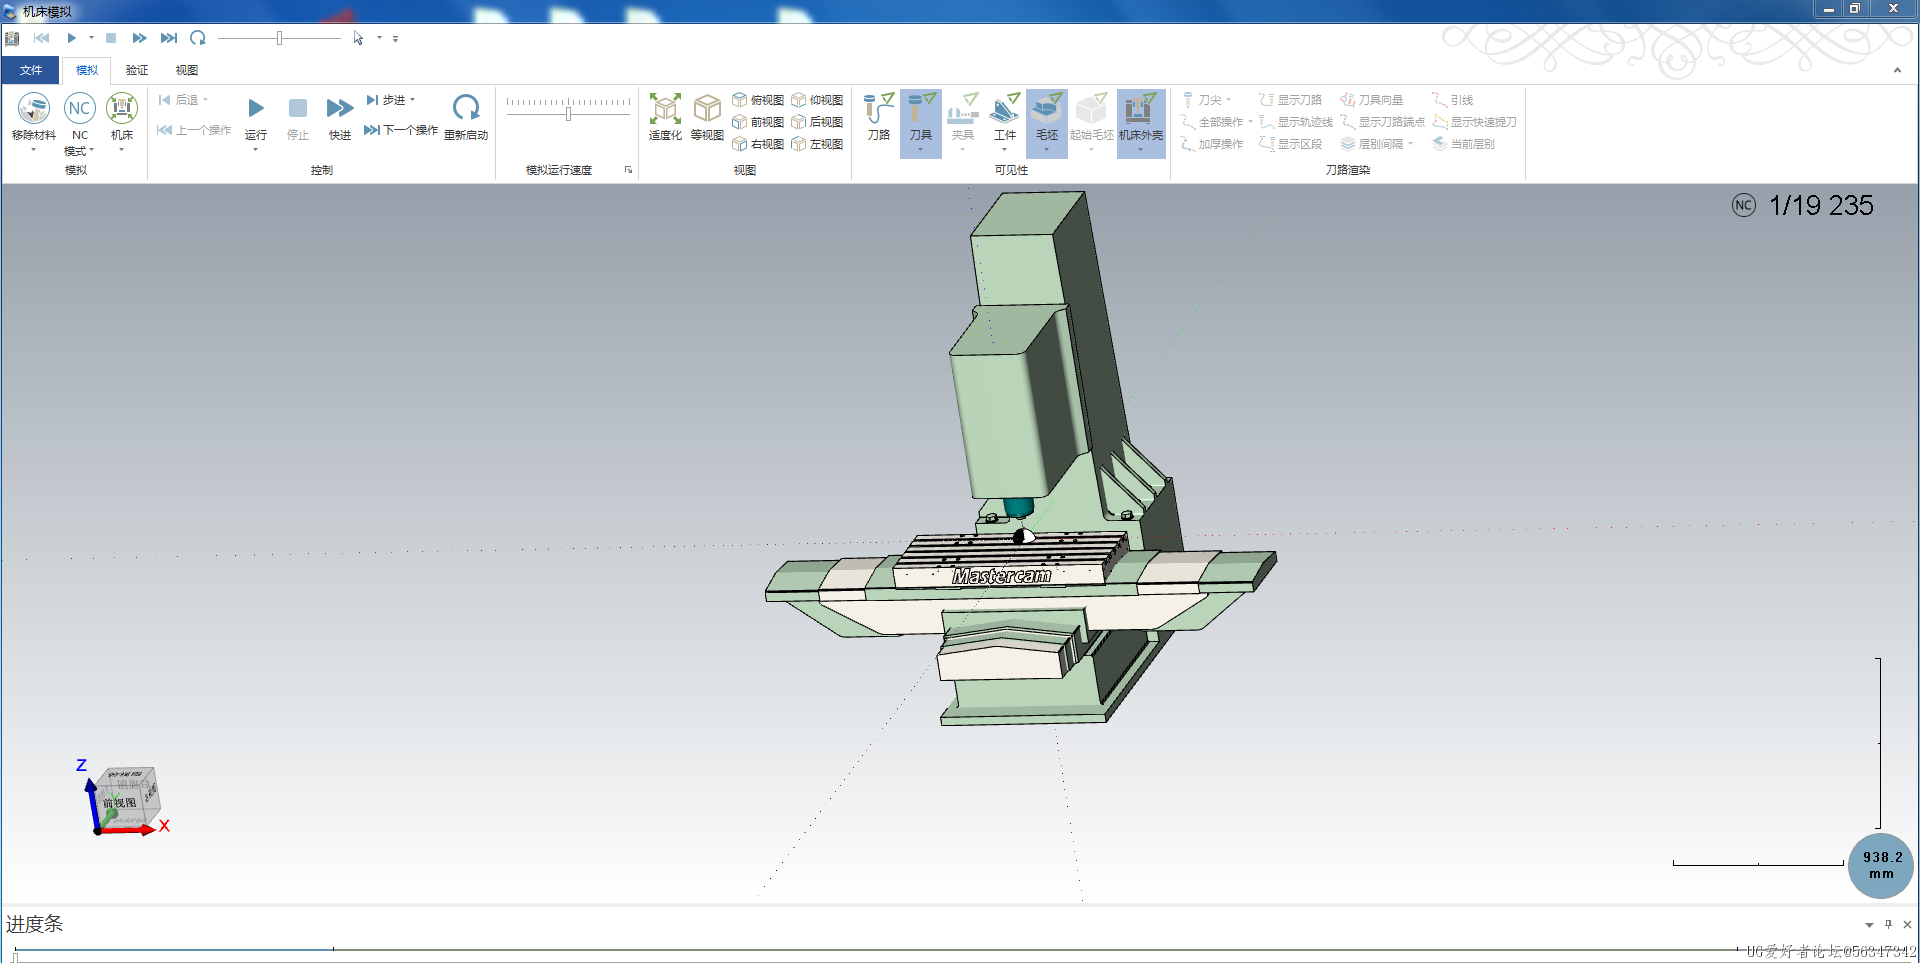Click quick-access fast forward icon
Image resolution: width=1920 pixels, height=963 pixels.
140,38
